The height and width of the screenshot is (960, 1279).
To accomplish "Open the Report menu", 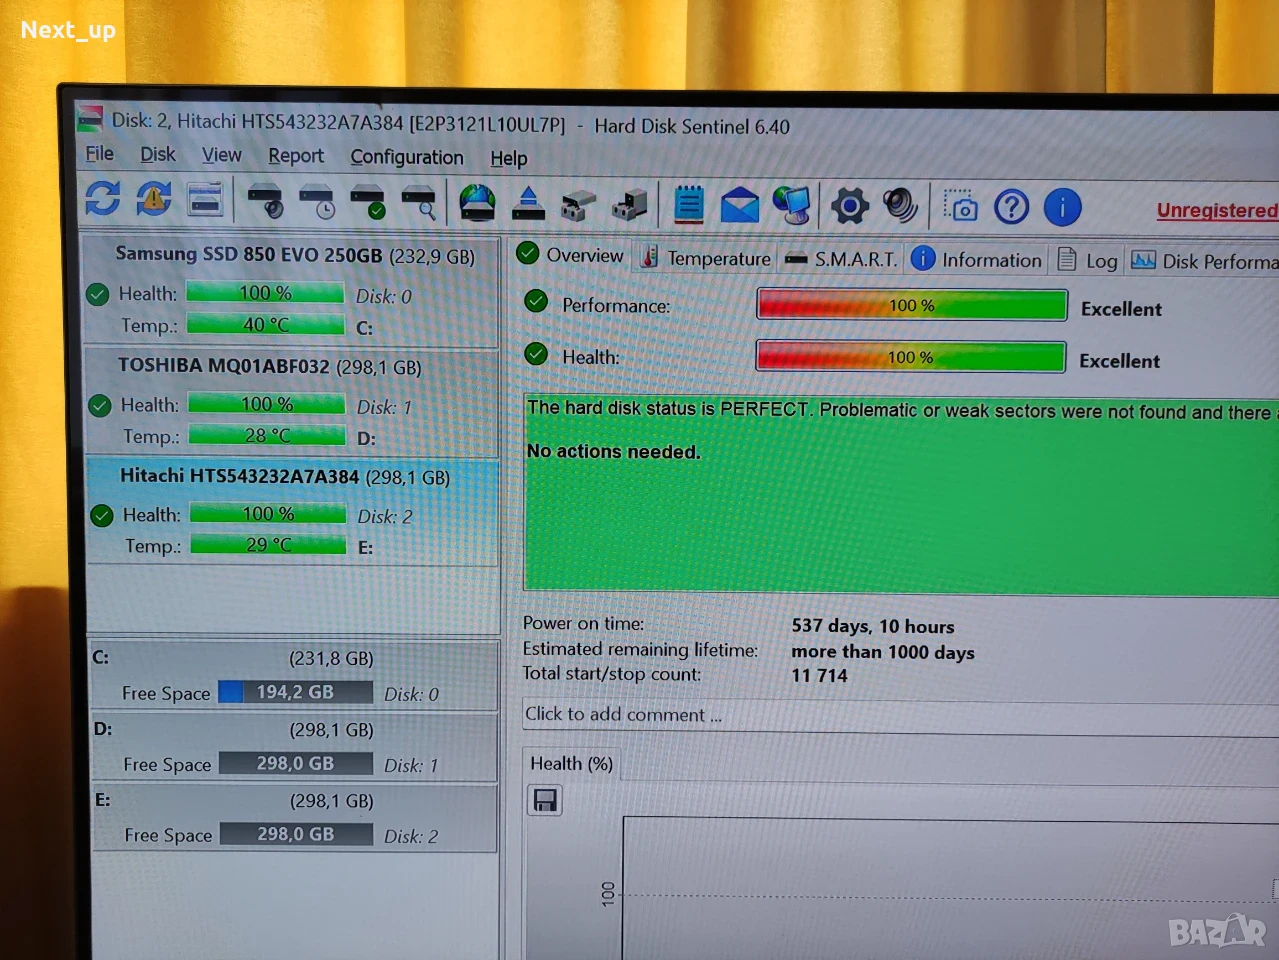I will tap(295, 156).
